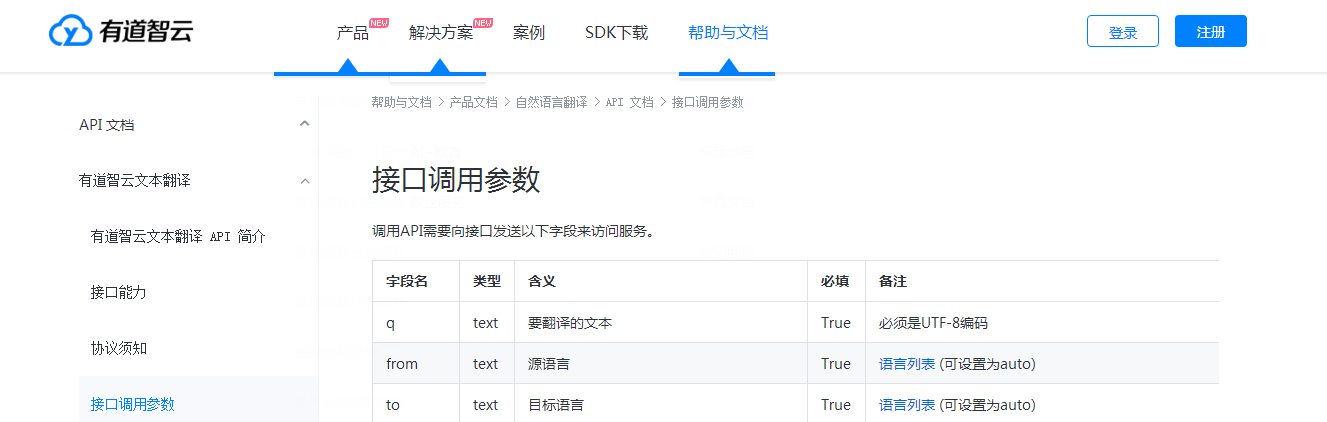The width and height of the screenshot is (1327, 422).
Task: Click the 必须是UTF-8编码 note
Action: [933, 323]
